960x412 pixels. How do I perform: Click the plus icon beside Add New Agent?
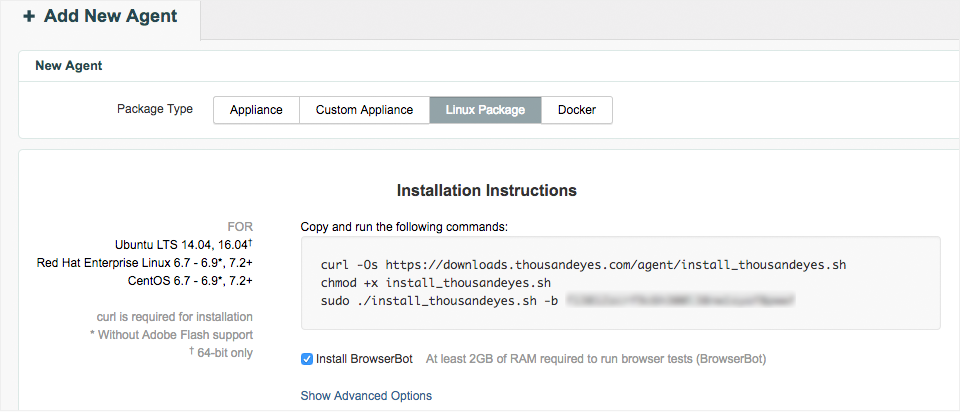click(x=29, y=17)
